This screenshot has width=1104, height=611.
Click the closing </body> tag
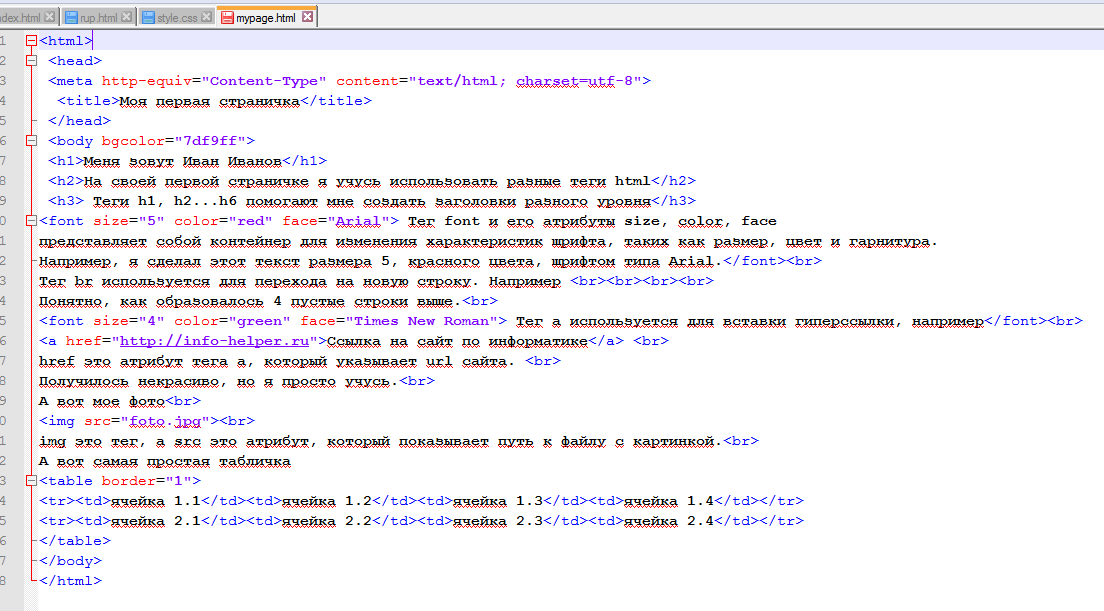[70, 561]
